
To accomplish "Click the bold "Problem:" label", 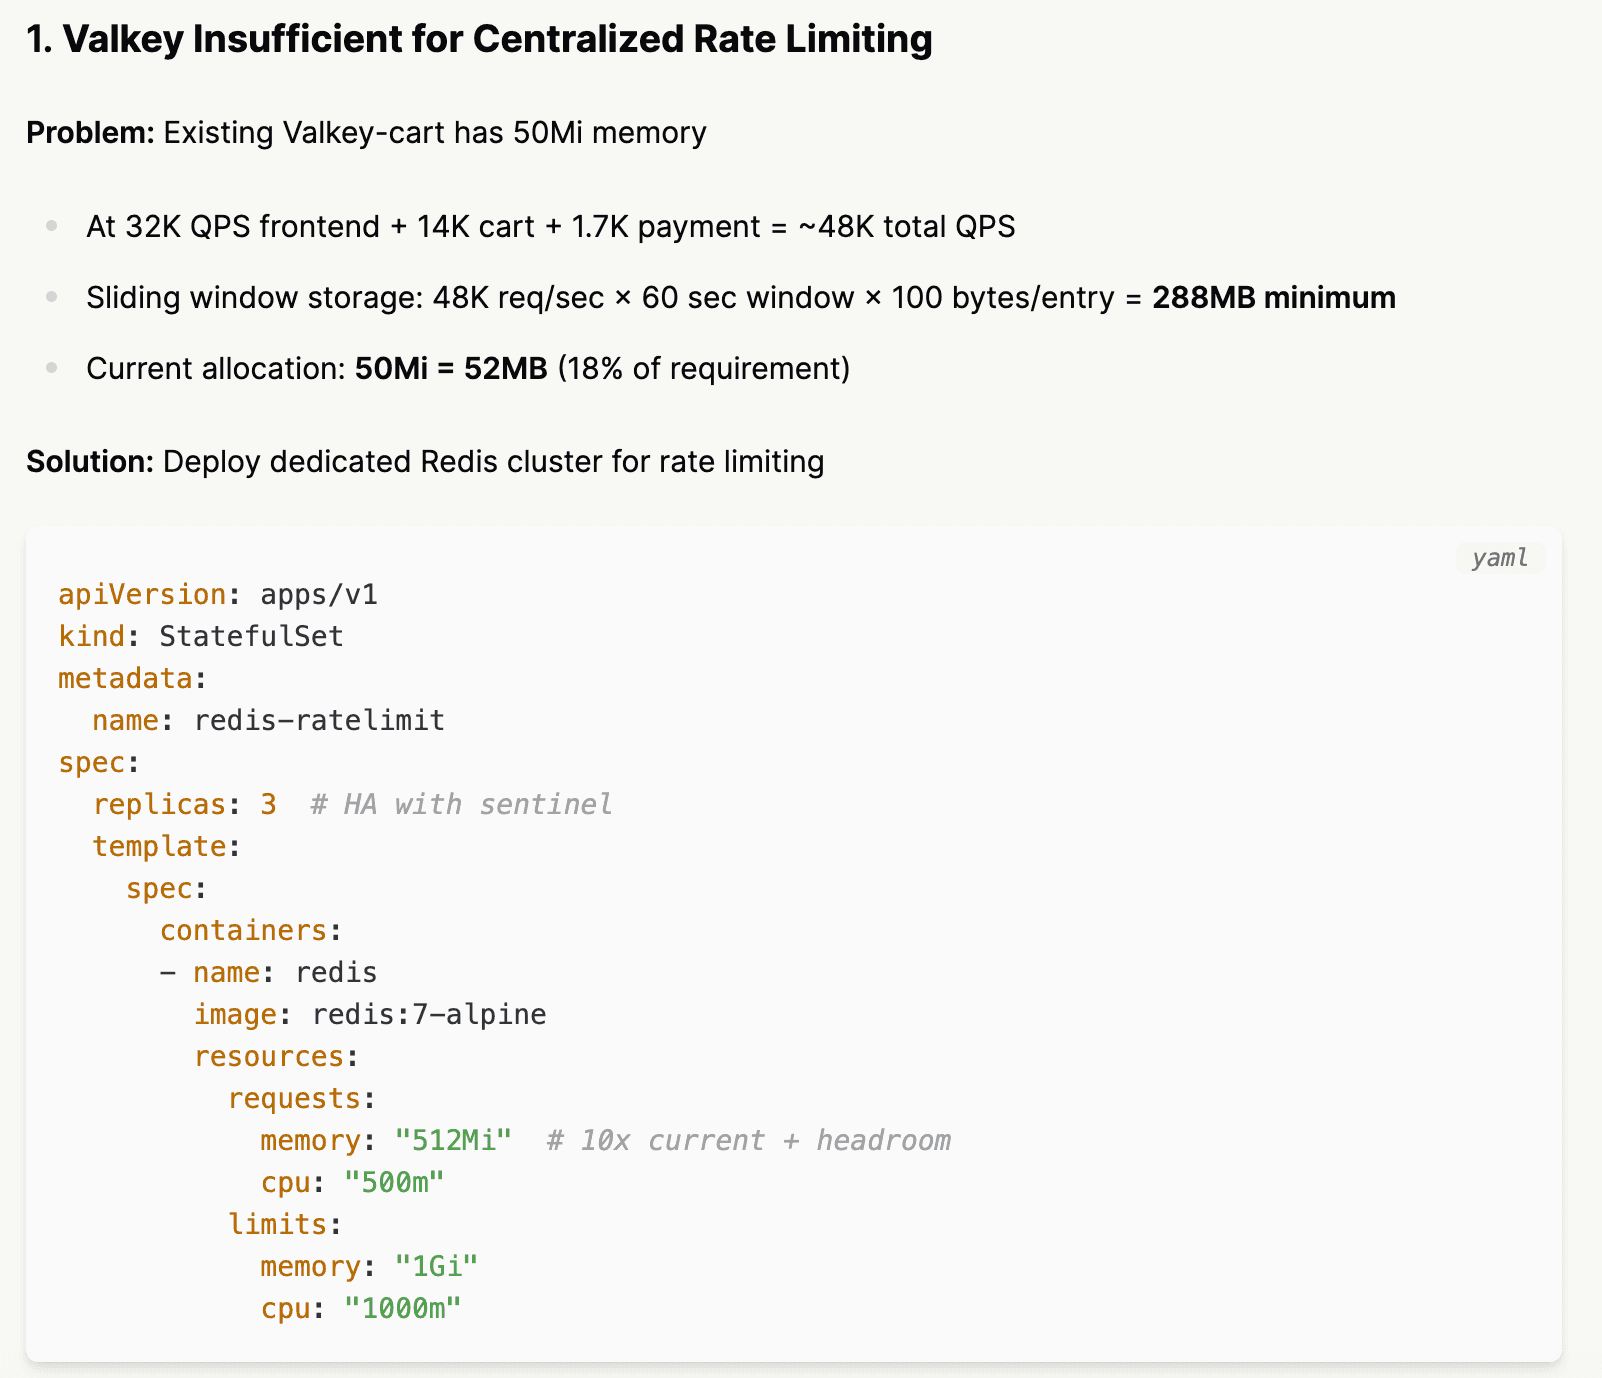I will point(90,132).
